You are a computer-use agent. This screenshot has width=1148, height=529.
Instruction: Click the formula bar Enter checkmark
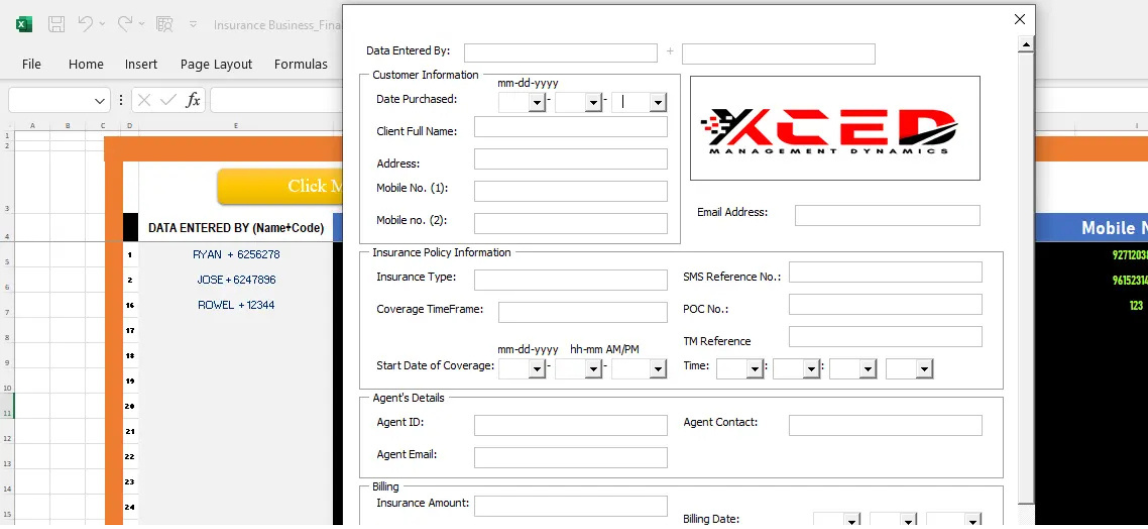168,100
